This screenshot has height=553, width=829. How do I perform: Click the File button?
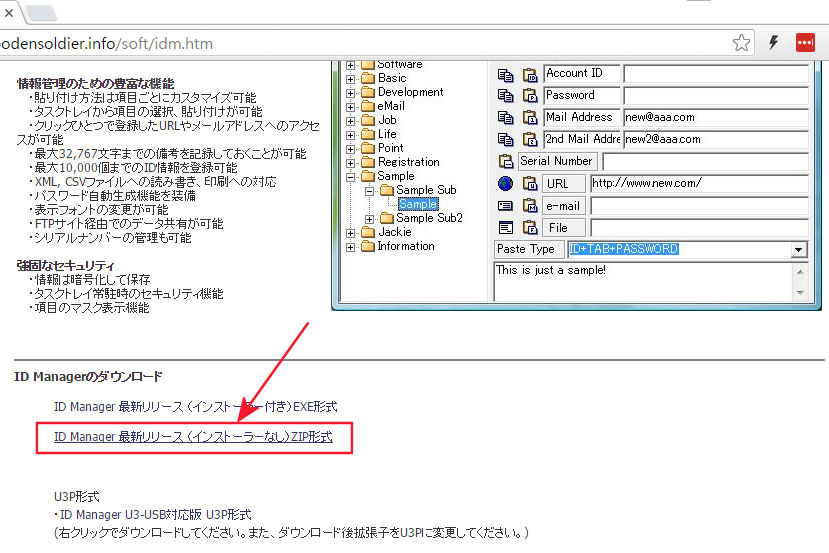pyautogui.click(x=564, y=228)
